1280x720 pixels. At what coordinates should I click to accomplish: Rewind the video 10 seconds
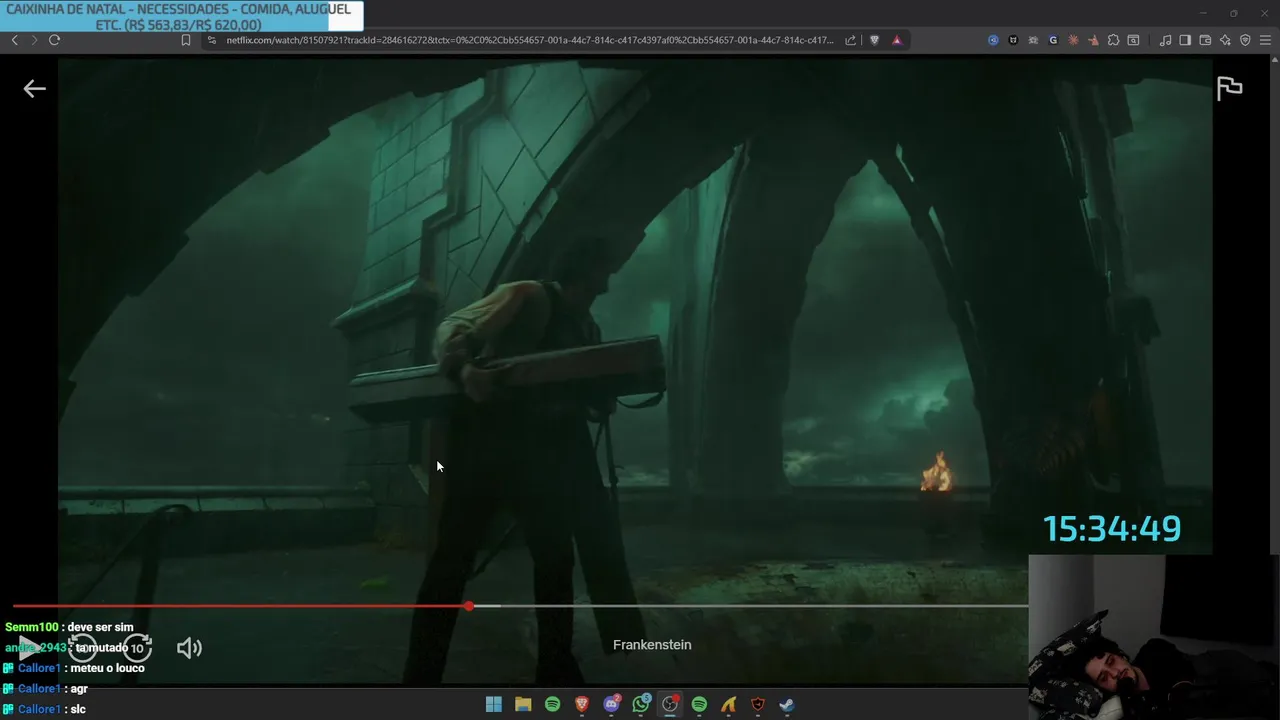click(x=82, y=648)
